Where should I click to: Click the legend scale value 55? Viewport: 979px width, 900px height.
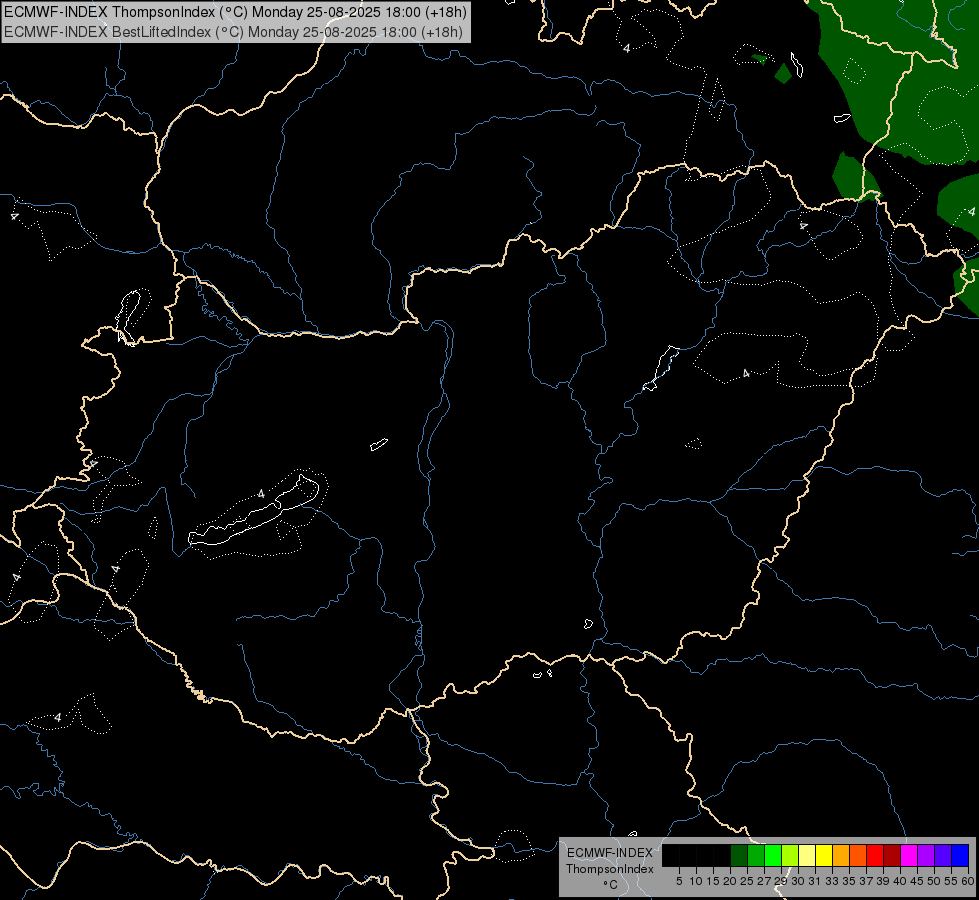pos(951,881)
